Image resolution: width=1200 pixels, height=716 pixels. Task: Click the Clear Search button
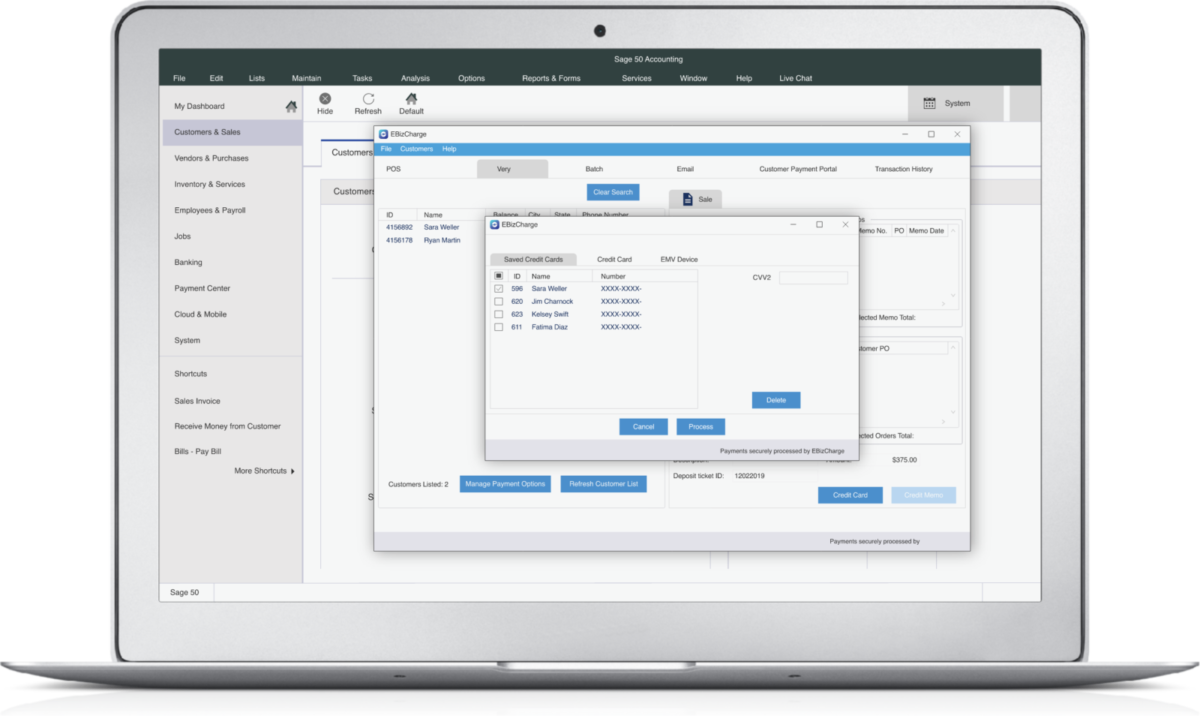[612, 192]
